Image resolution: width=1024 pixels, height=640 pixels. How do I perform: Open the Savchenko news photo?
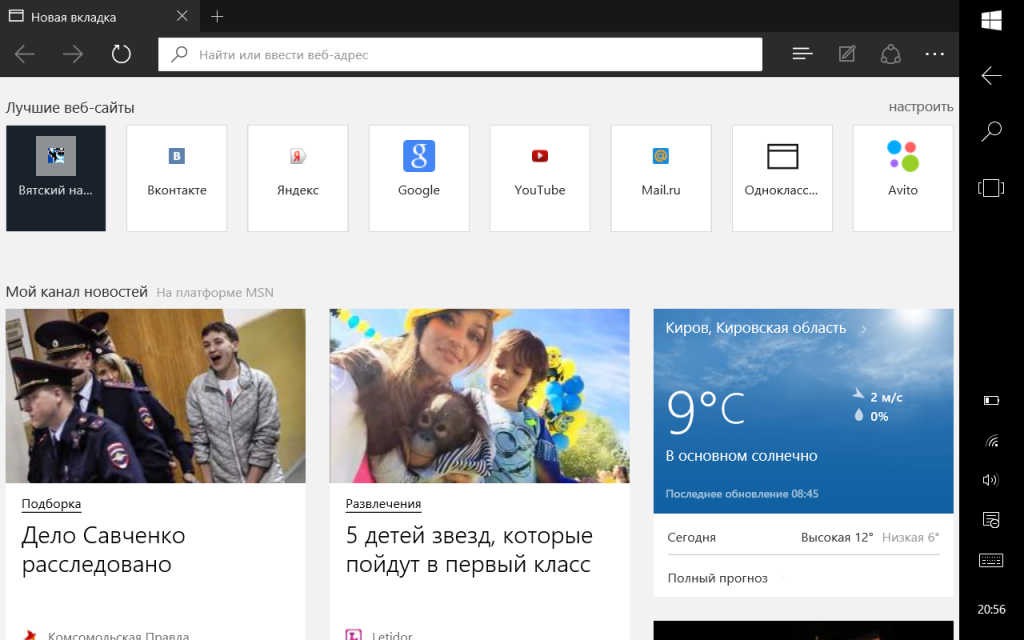[x=155, y=396]
